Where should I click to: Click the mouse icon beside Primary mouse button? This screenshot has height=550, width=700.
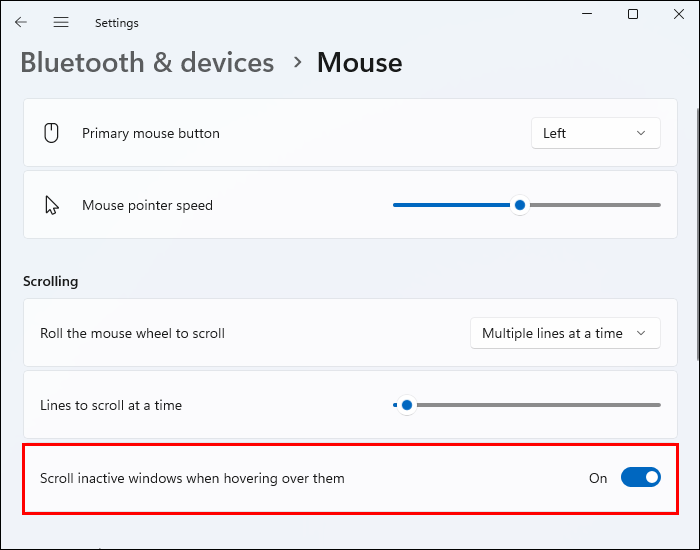52,133
